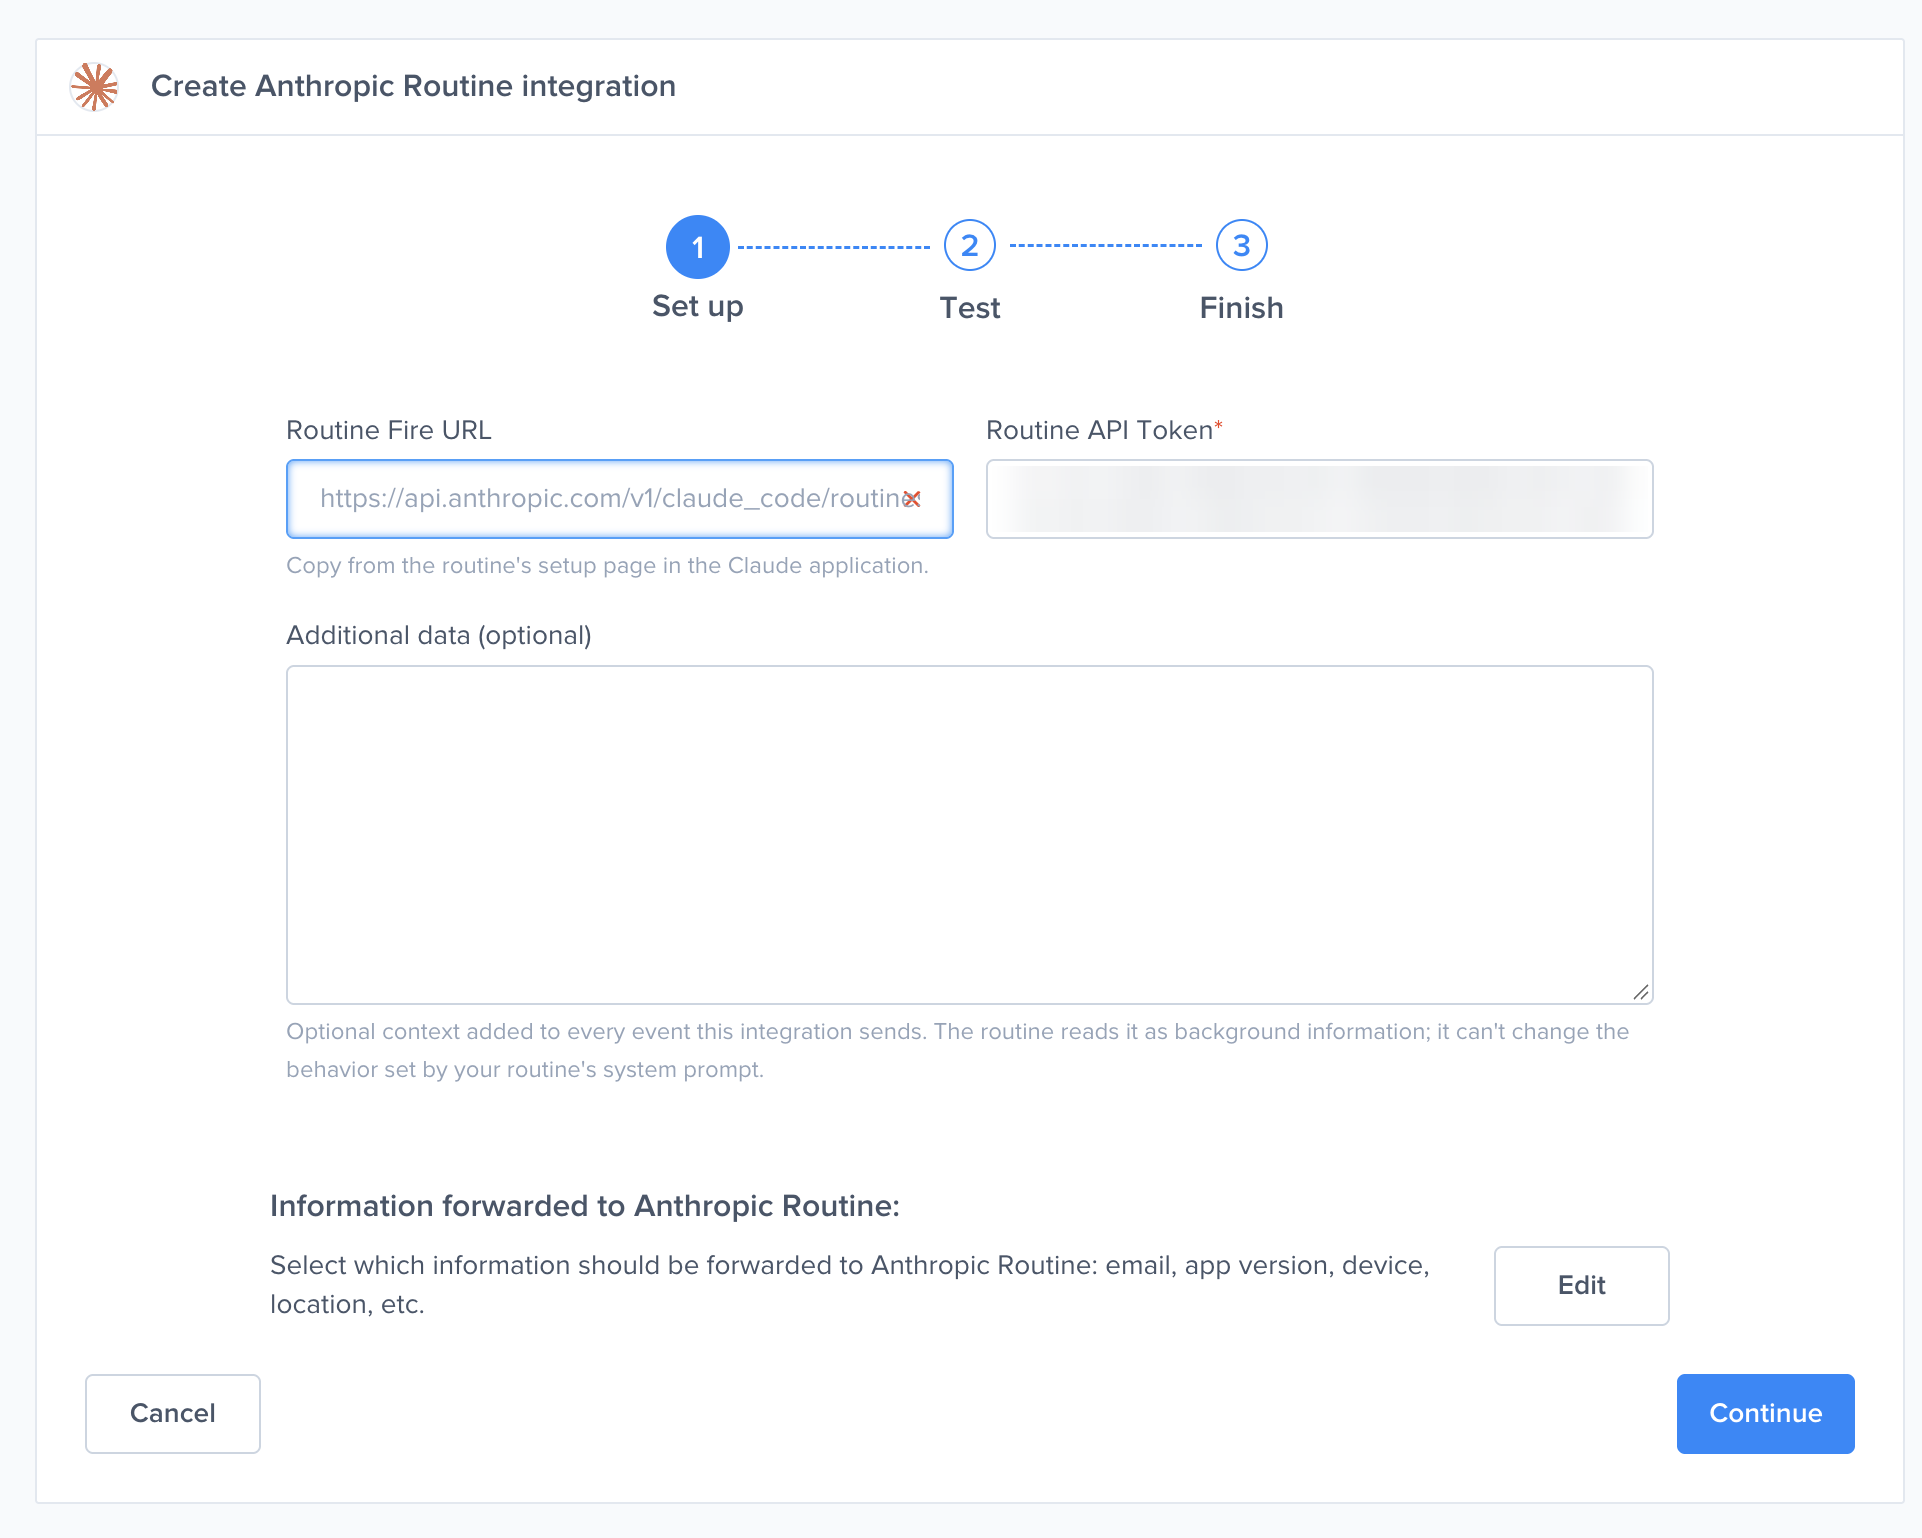
Task: Click the 'Additional data (optional)' label
Action: click(x=439, y=636)
